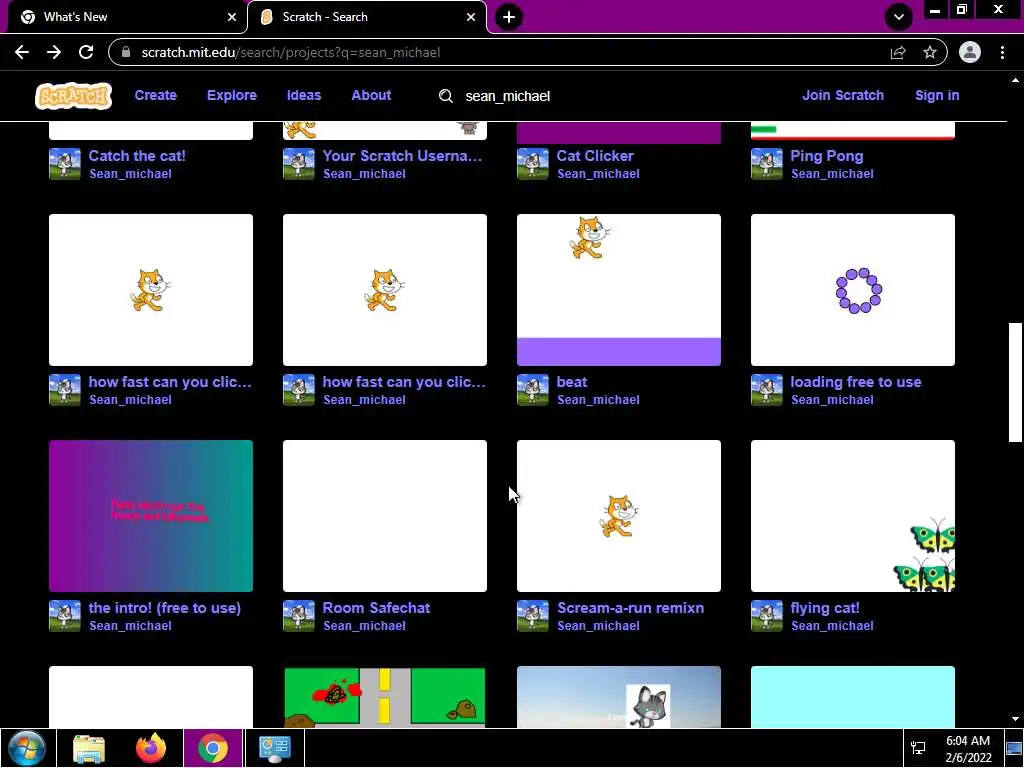Open the beat project title link
Screen dimensions: 1024x768
pos(571,382)
